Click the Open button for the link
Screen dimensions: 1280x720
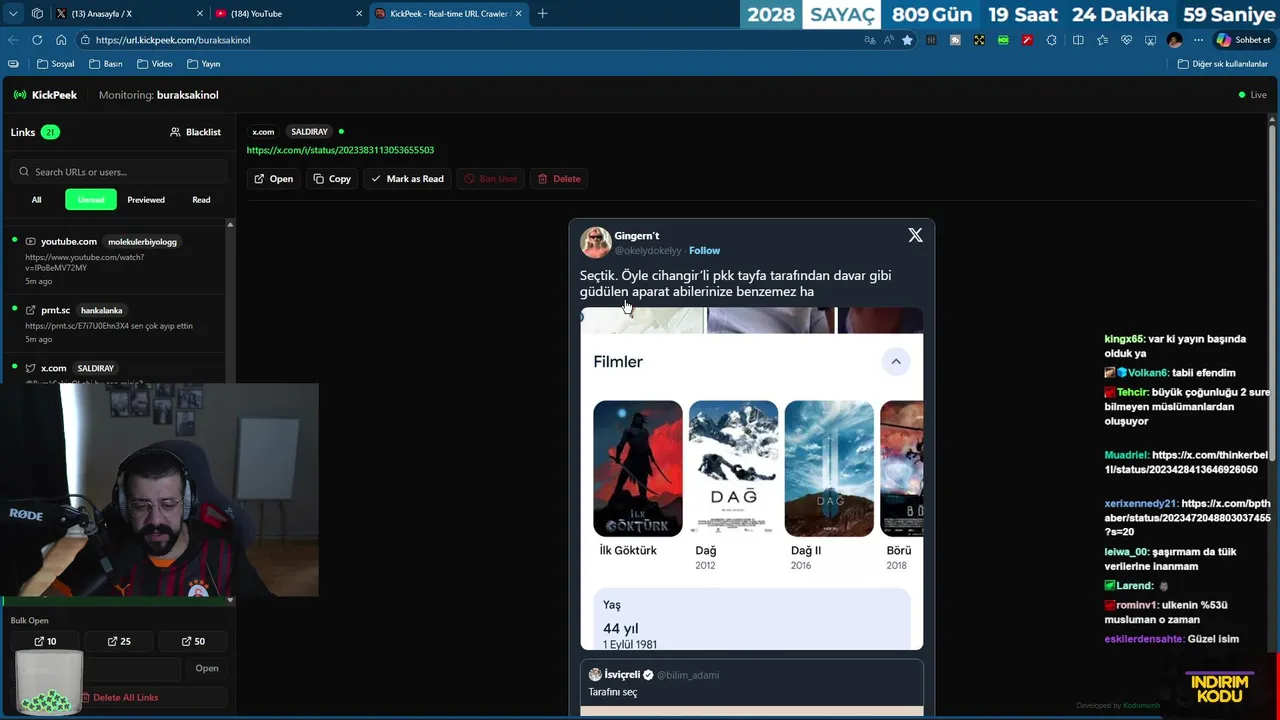click(x=273, y=179)
